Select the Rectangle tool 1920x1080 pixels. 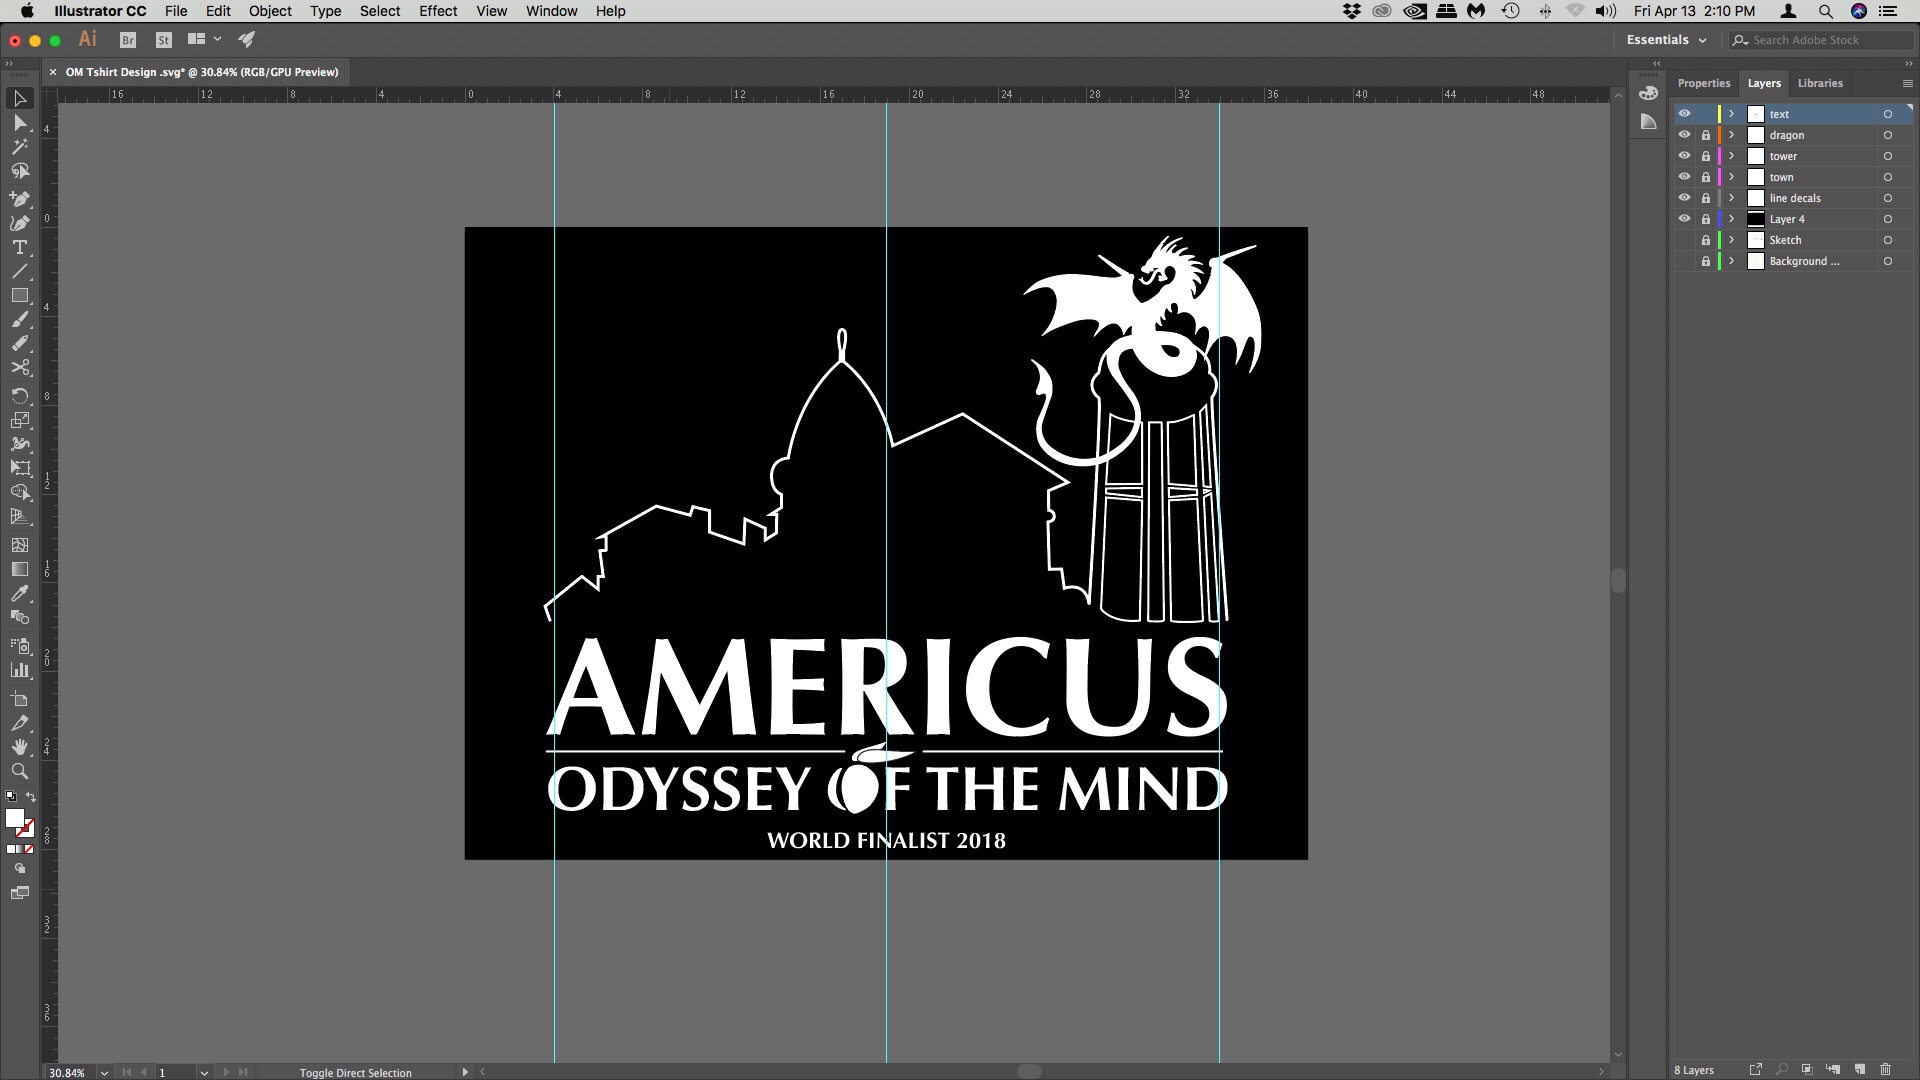19,296
